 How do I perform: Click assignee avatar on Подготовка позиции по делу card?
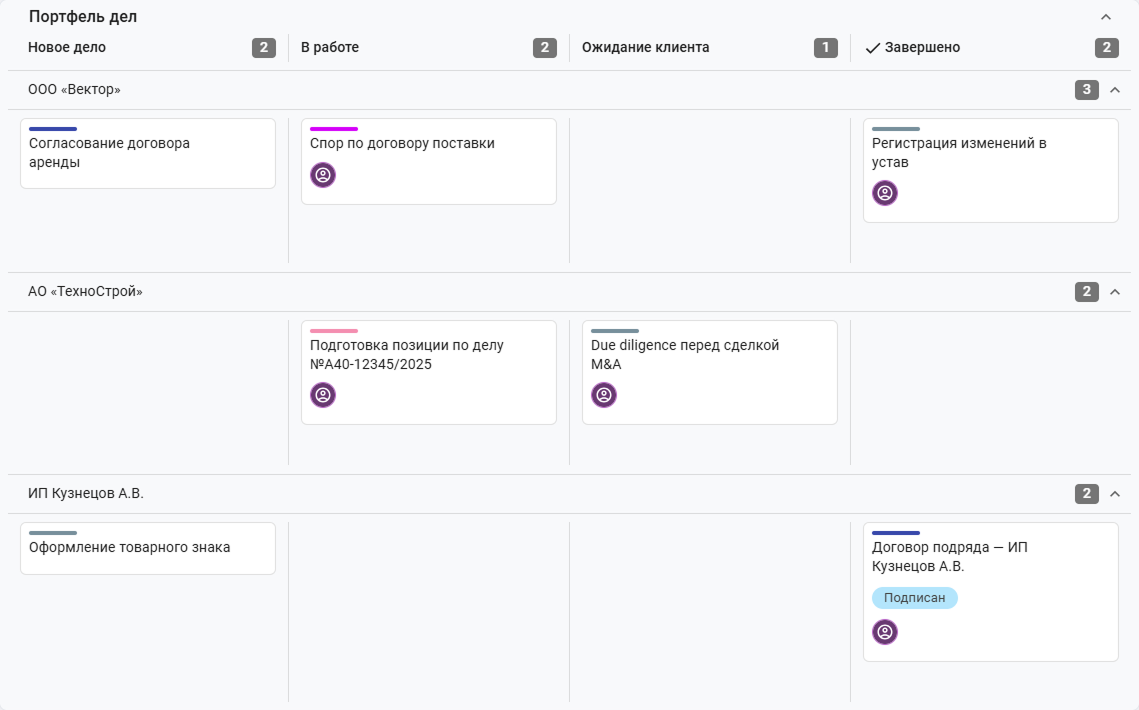coord(323,395)
